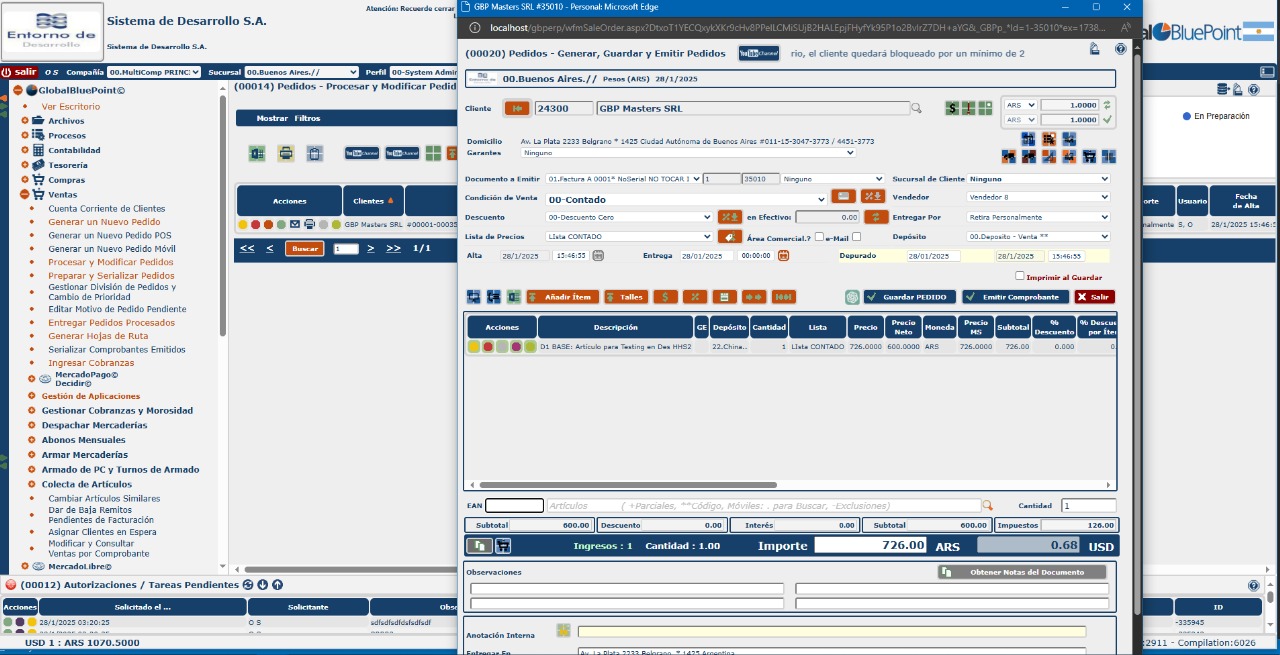
Task: Click the EAN input field
Action: pyautogui.click(x=514, y=506)
